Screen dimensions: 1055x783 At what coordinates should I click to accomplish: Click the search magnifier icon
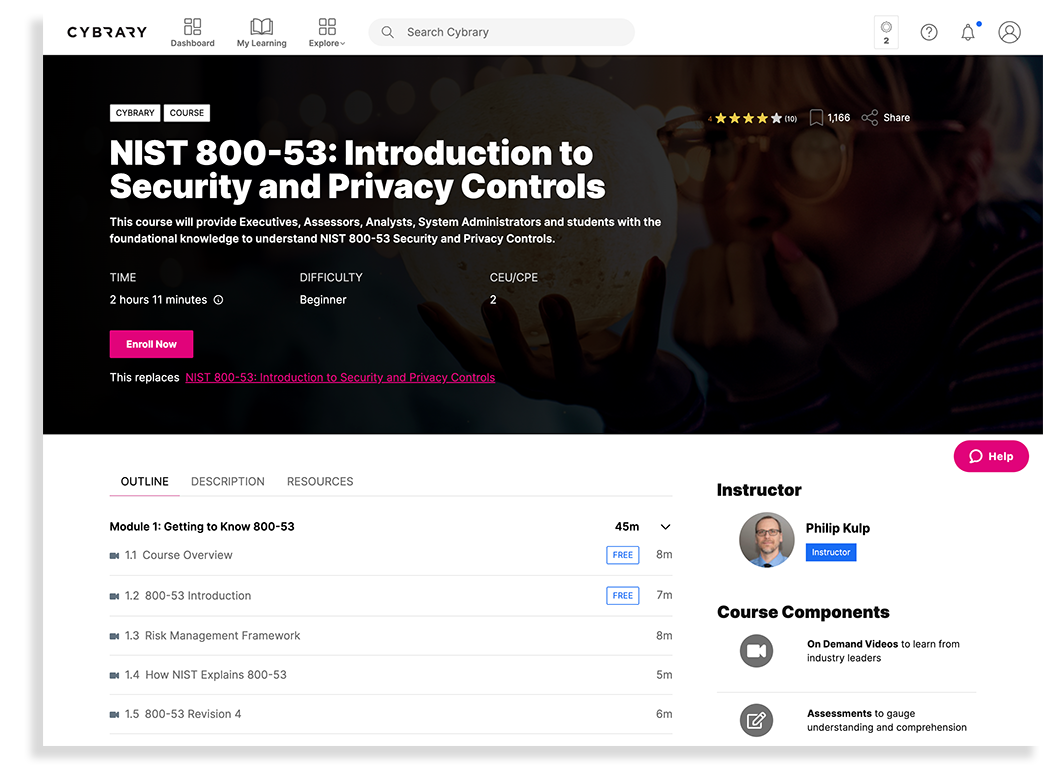(388, 32)
